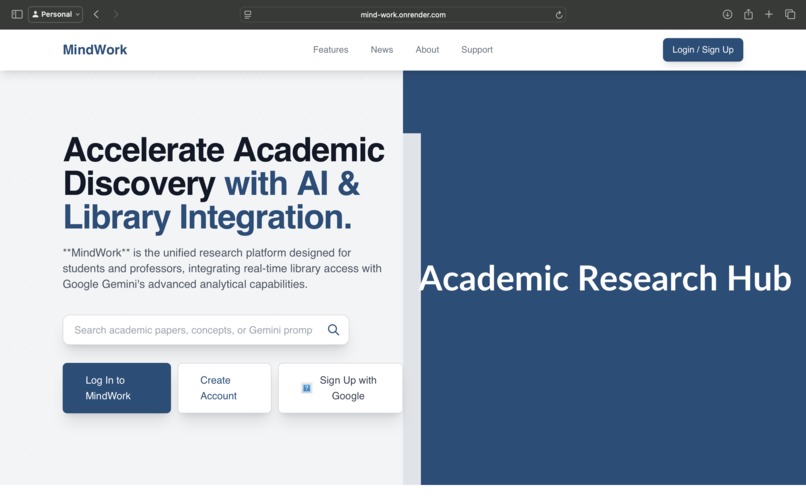Click the Accelerate Academic Discovery headline

[224, 184]
